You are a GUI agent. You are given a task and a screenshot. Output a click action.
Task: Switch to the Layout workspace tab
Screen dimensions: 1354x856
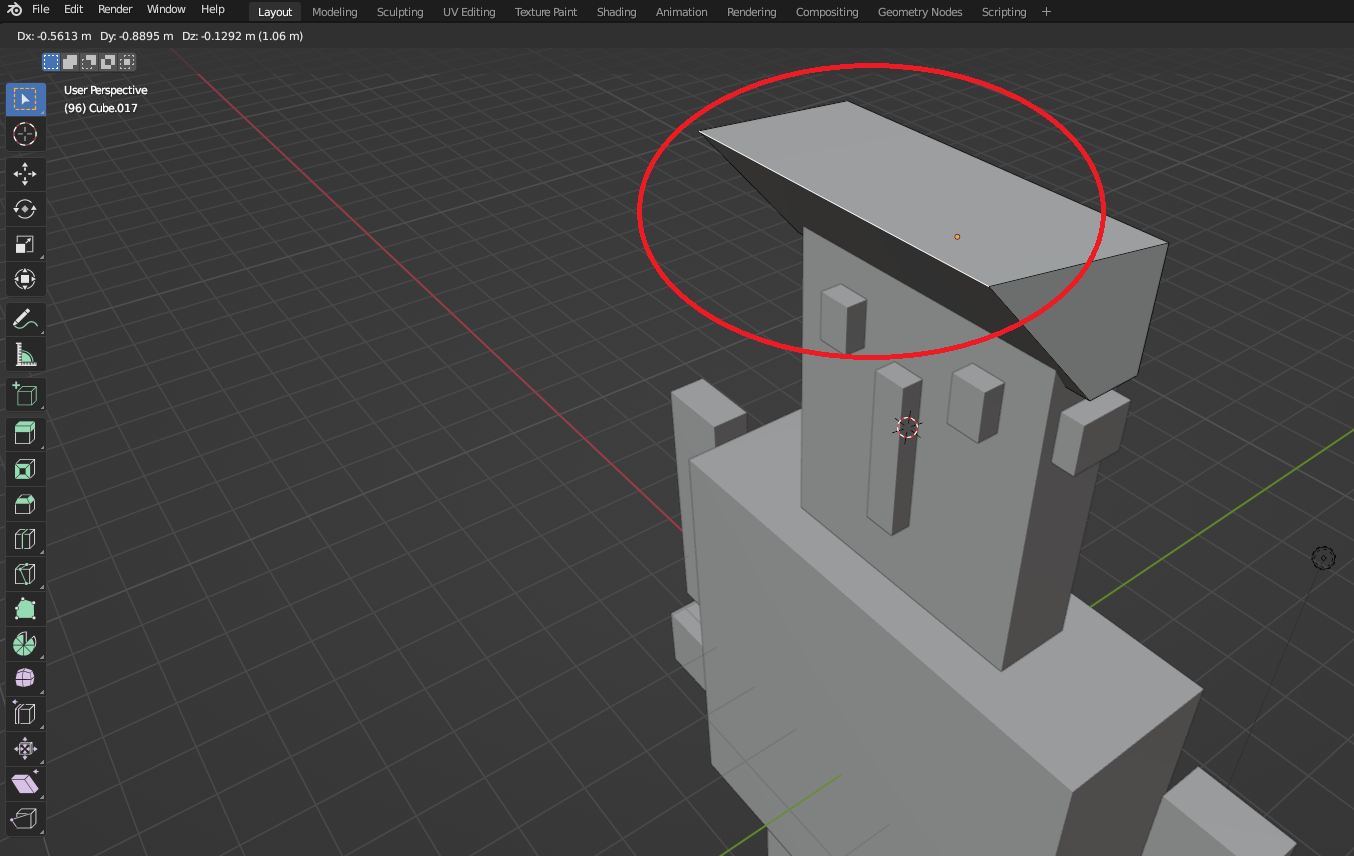click(x=275, y=12)
